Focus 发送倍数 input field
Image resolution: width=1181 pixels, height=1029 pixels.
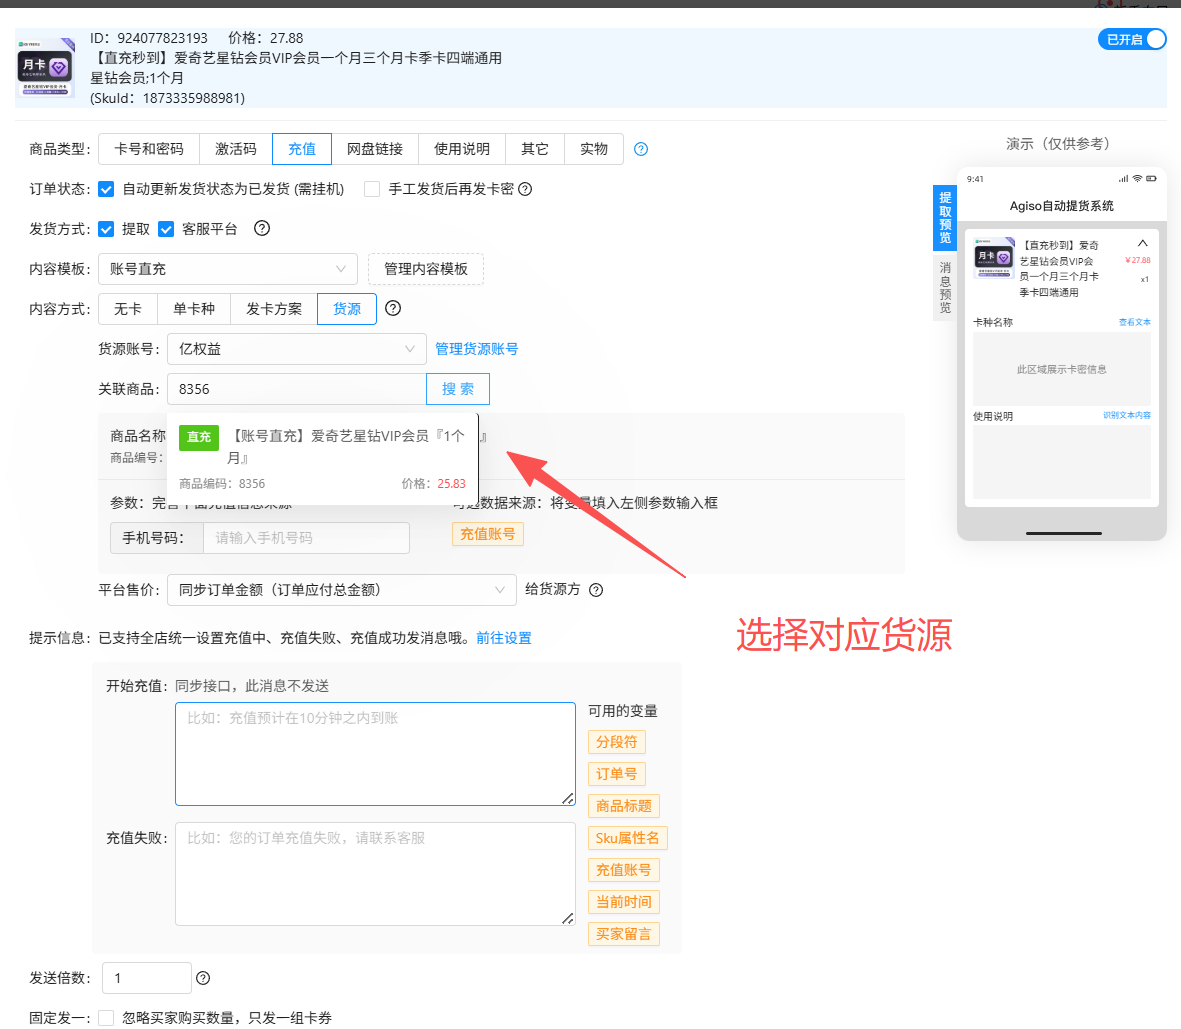point(147,978)
